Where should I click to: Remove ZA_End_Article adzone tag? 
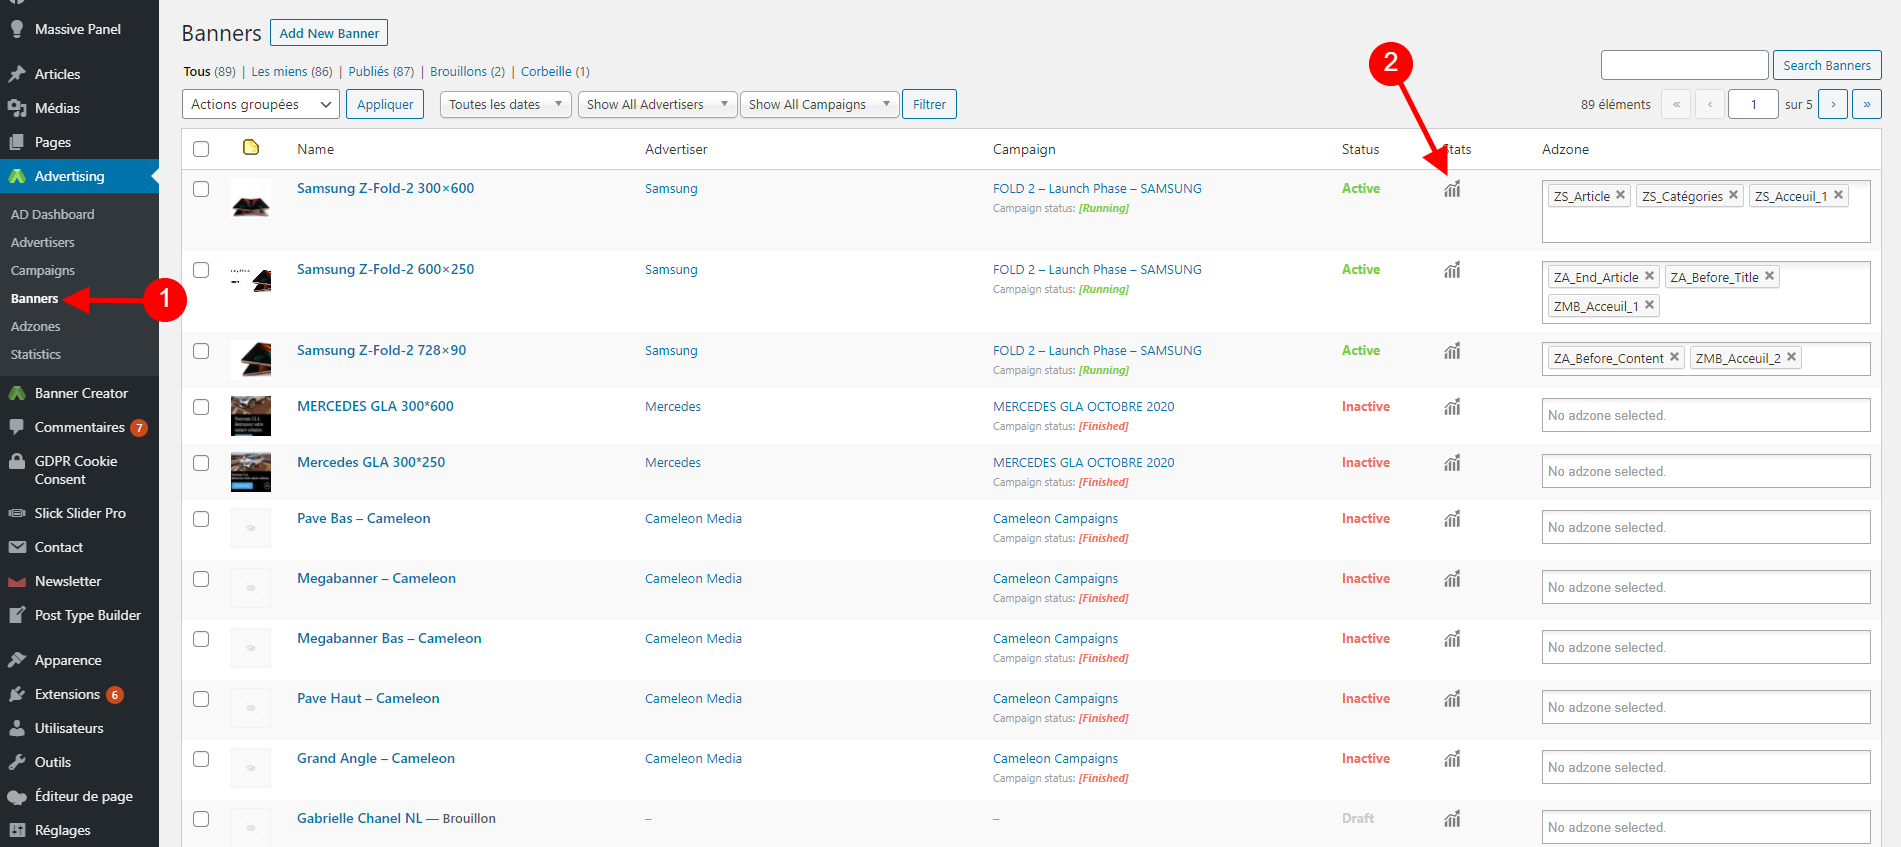coord(1649,276)
